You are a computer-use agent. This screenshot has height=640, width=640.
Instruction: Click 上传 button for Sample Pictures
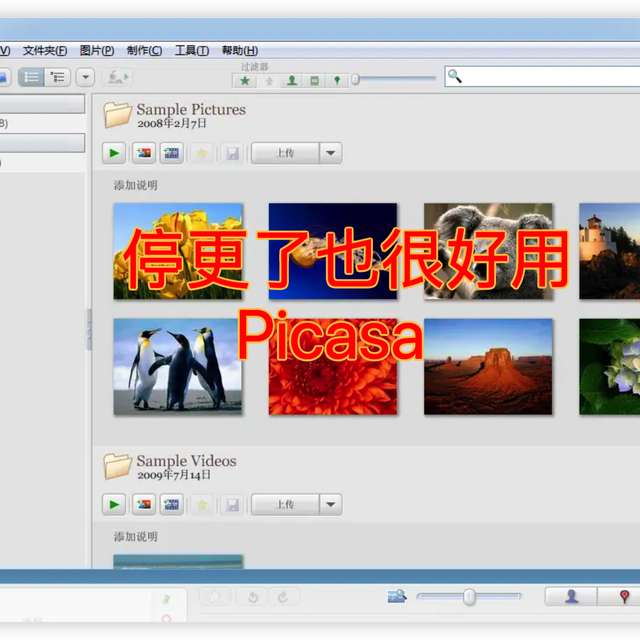(x=285, y=153)
